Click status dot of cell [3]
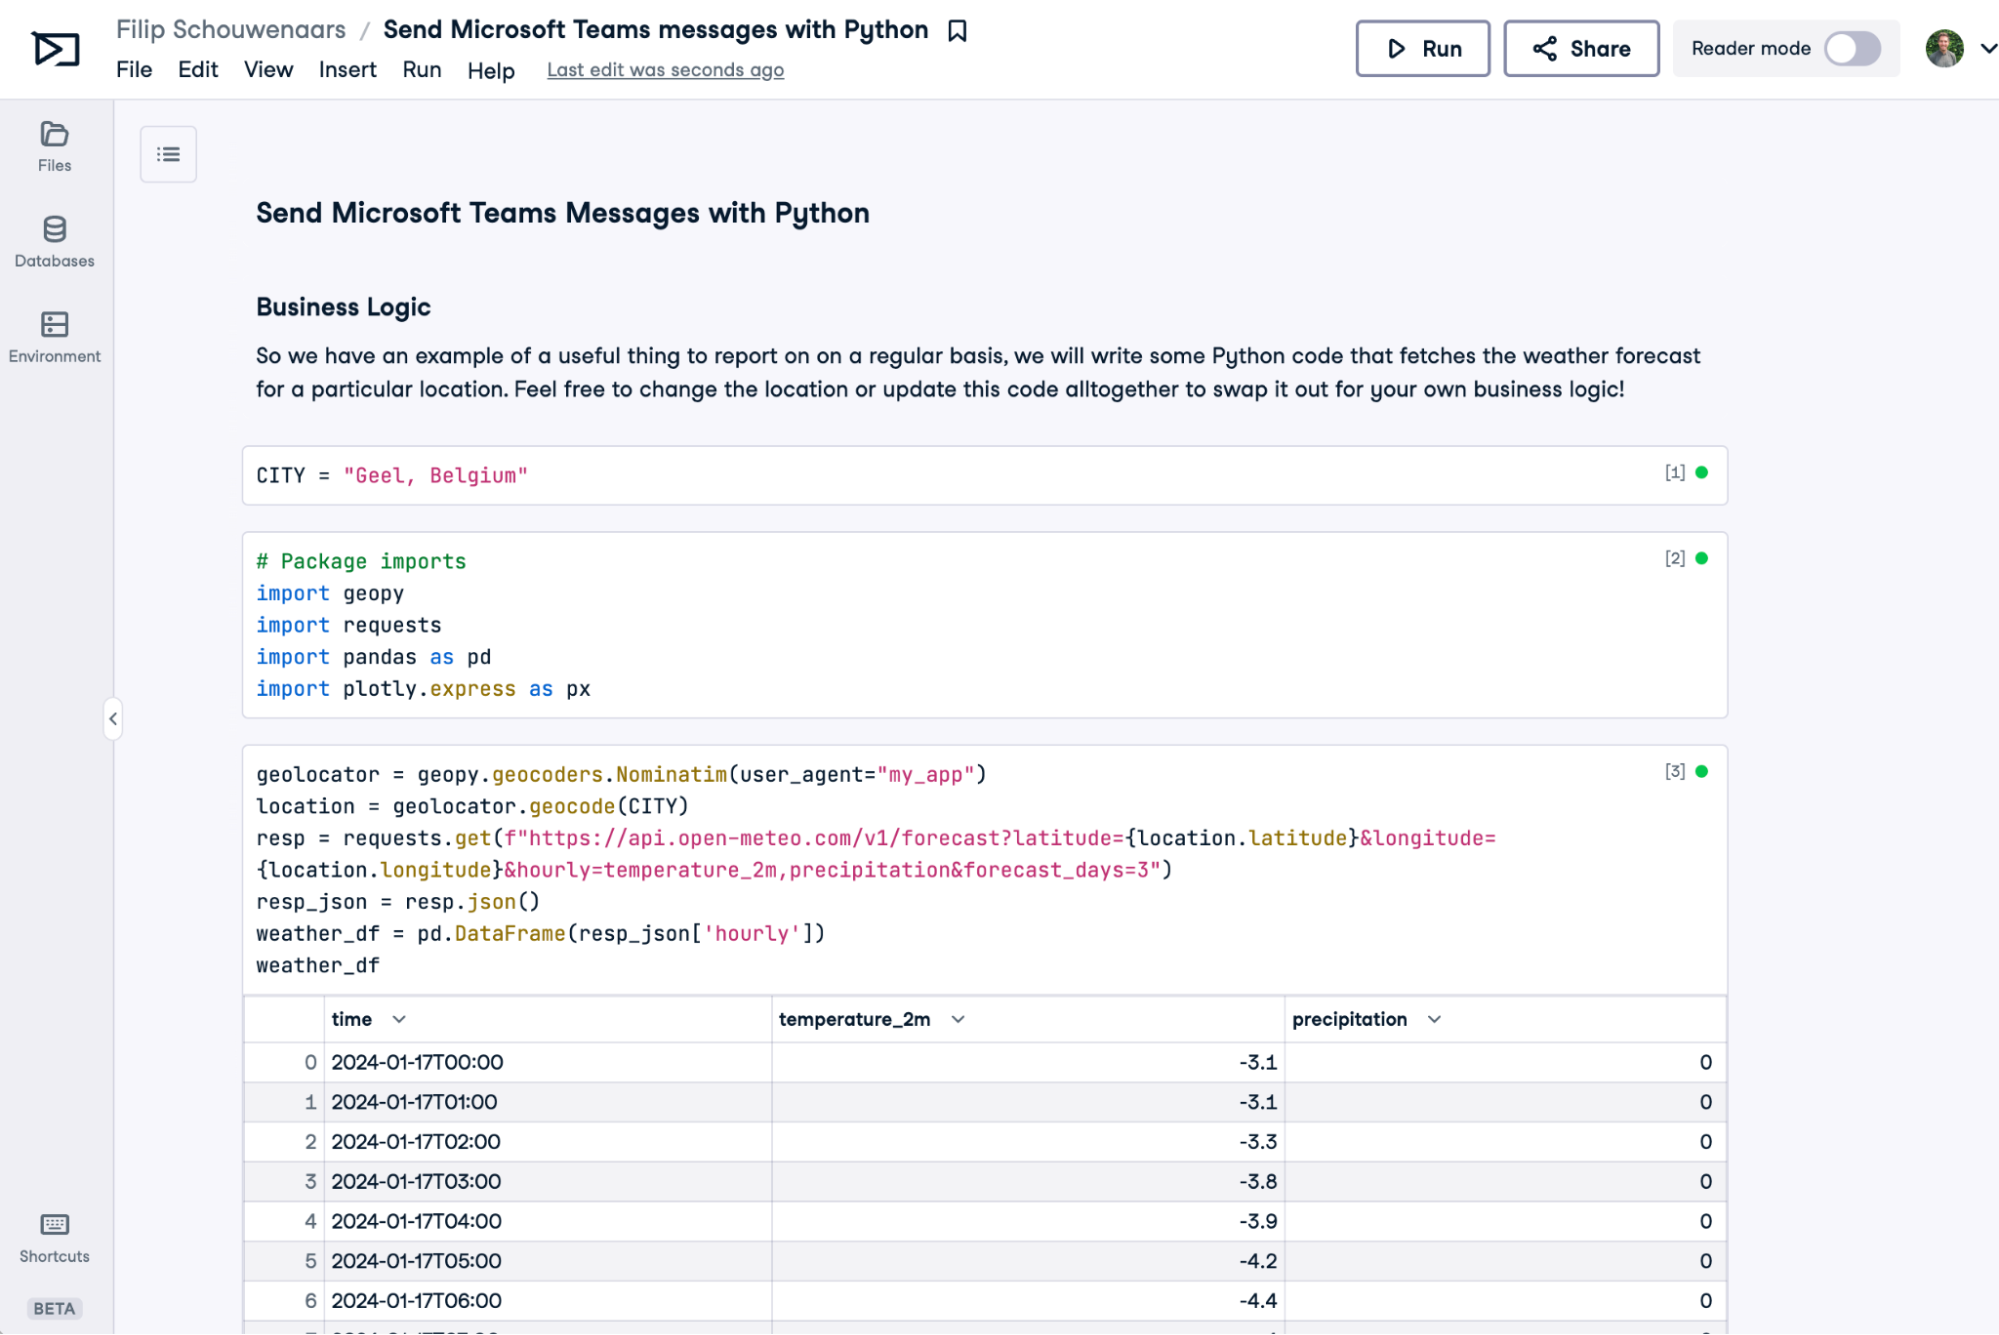The image size is (1999, 1335). (1701, 771)
